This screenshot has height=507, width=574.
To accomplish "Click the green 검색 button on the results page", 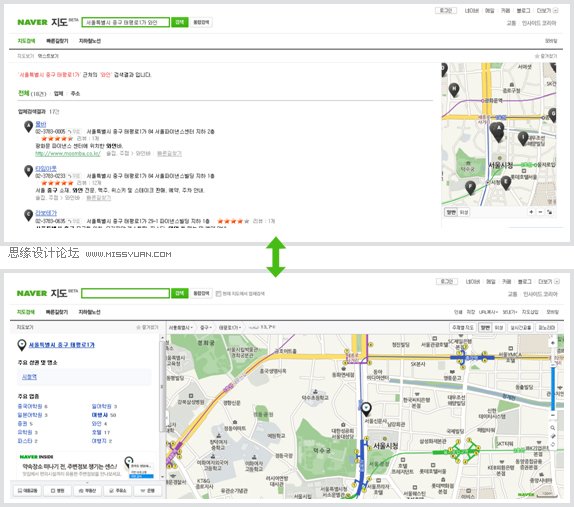I will (180, 22).
